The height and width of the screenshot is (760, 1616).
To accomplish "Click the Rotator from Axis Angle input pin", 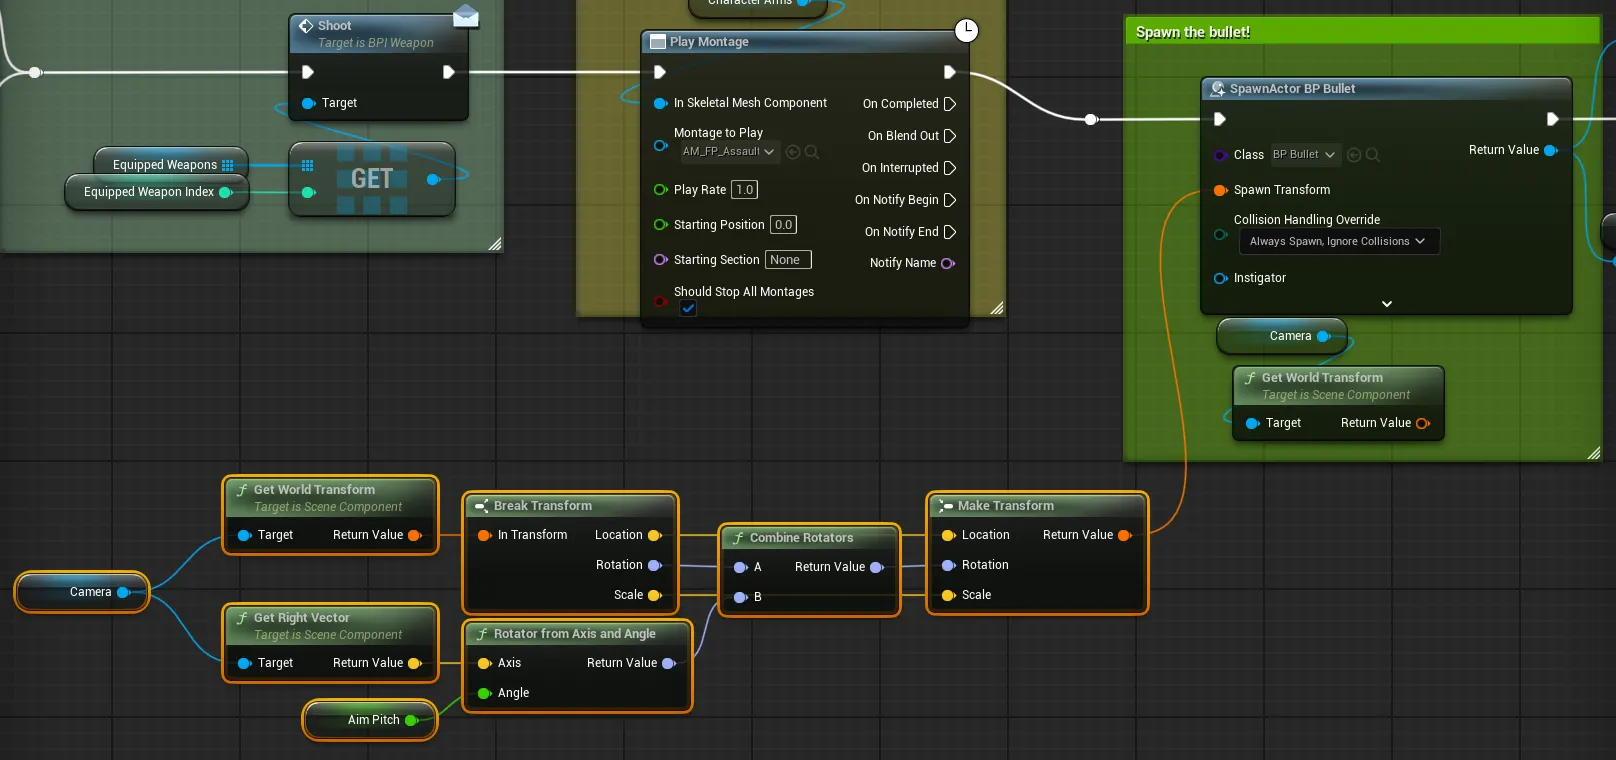I will point(485,693).
